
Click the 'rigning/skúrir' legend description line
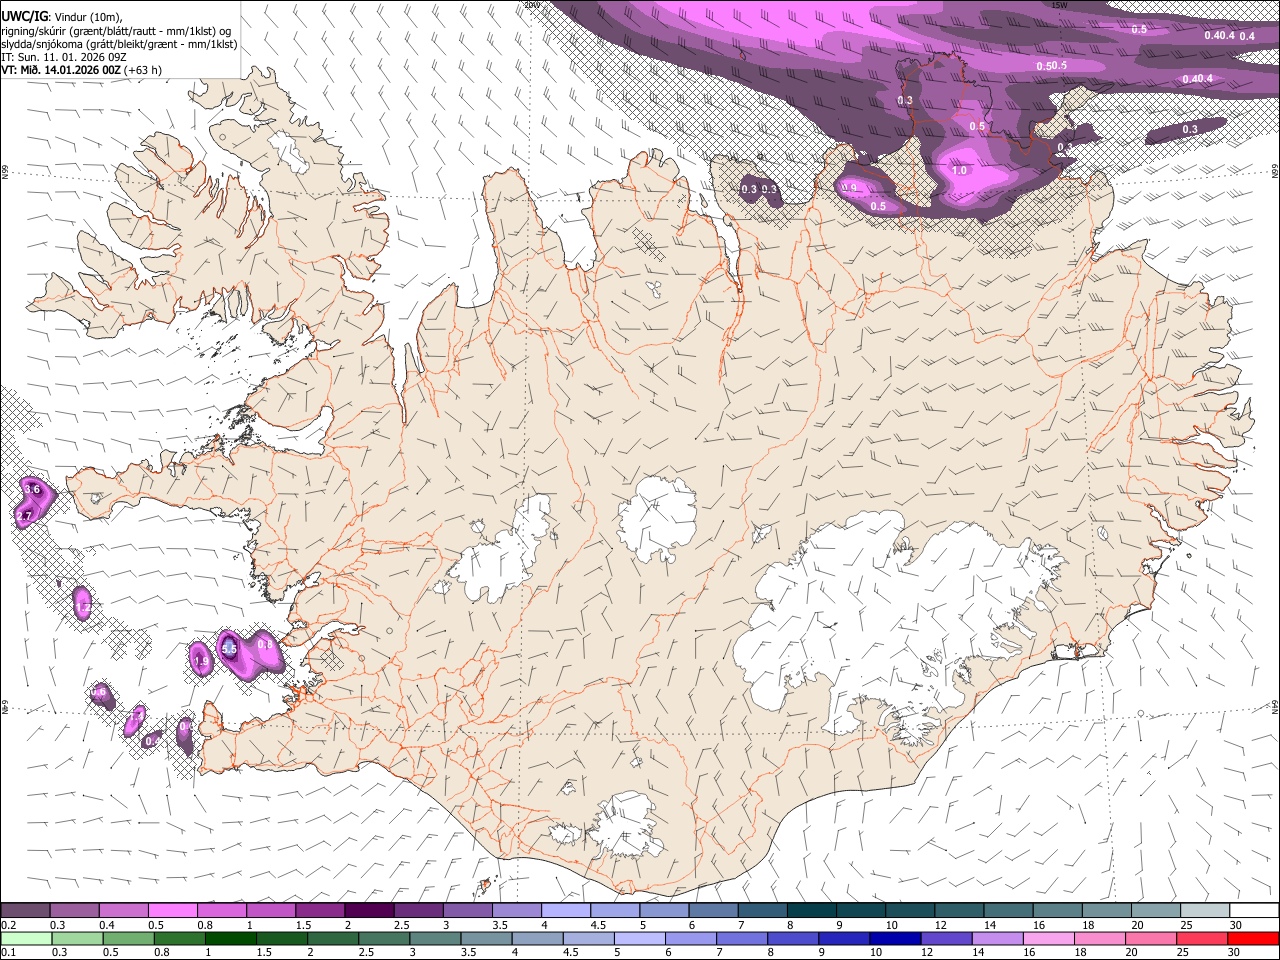[118, 31]
